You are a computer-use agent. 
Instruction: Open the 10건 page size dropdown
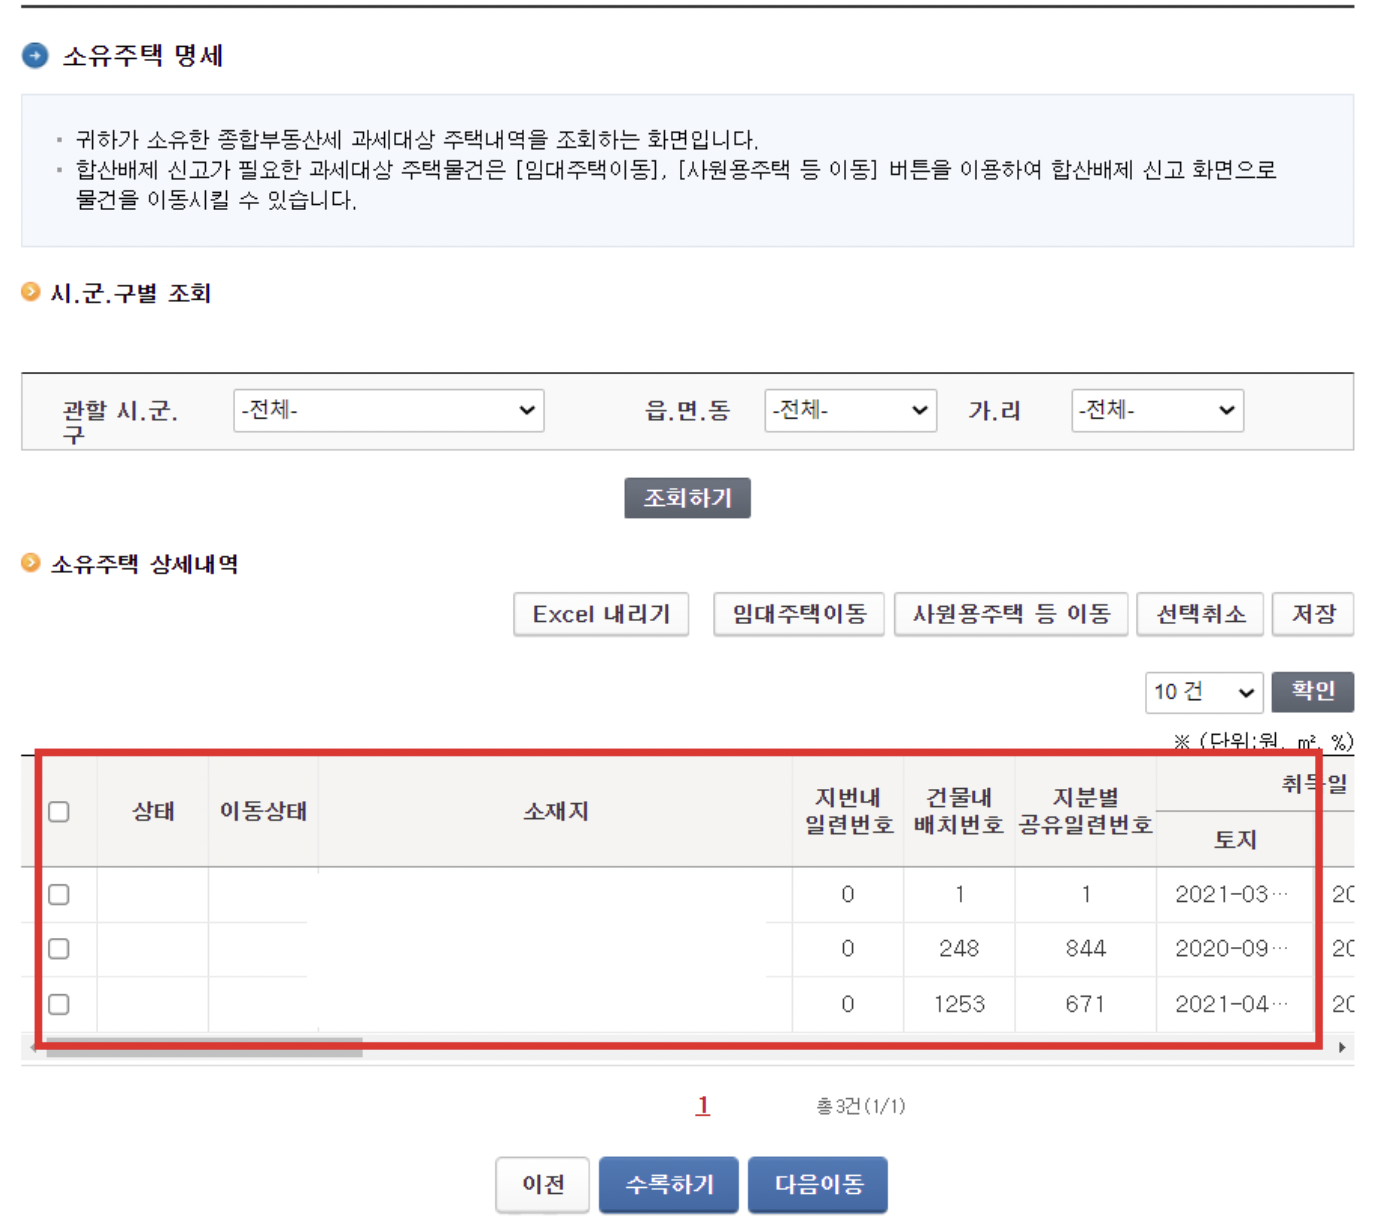(1203, 692)
